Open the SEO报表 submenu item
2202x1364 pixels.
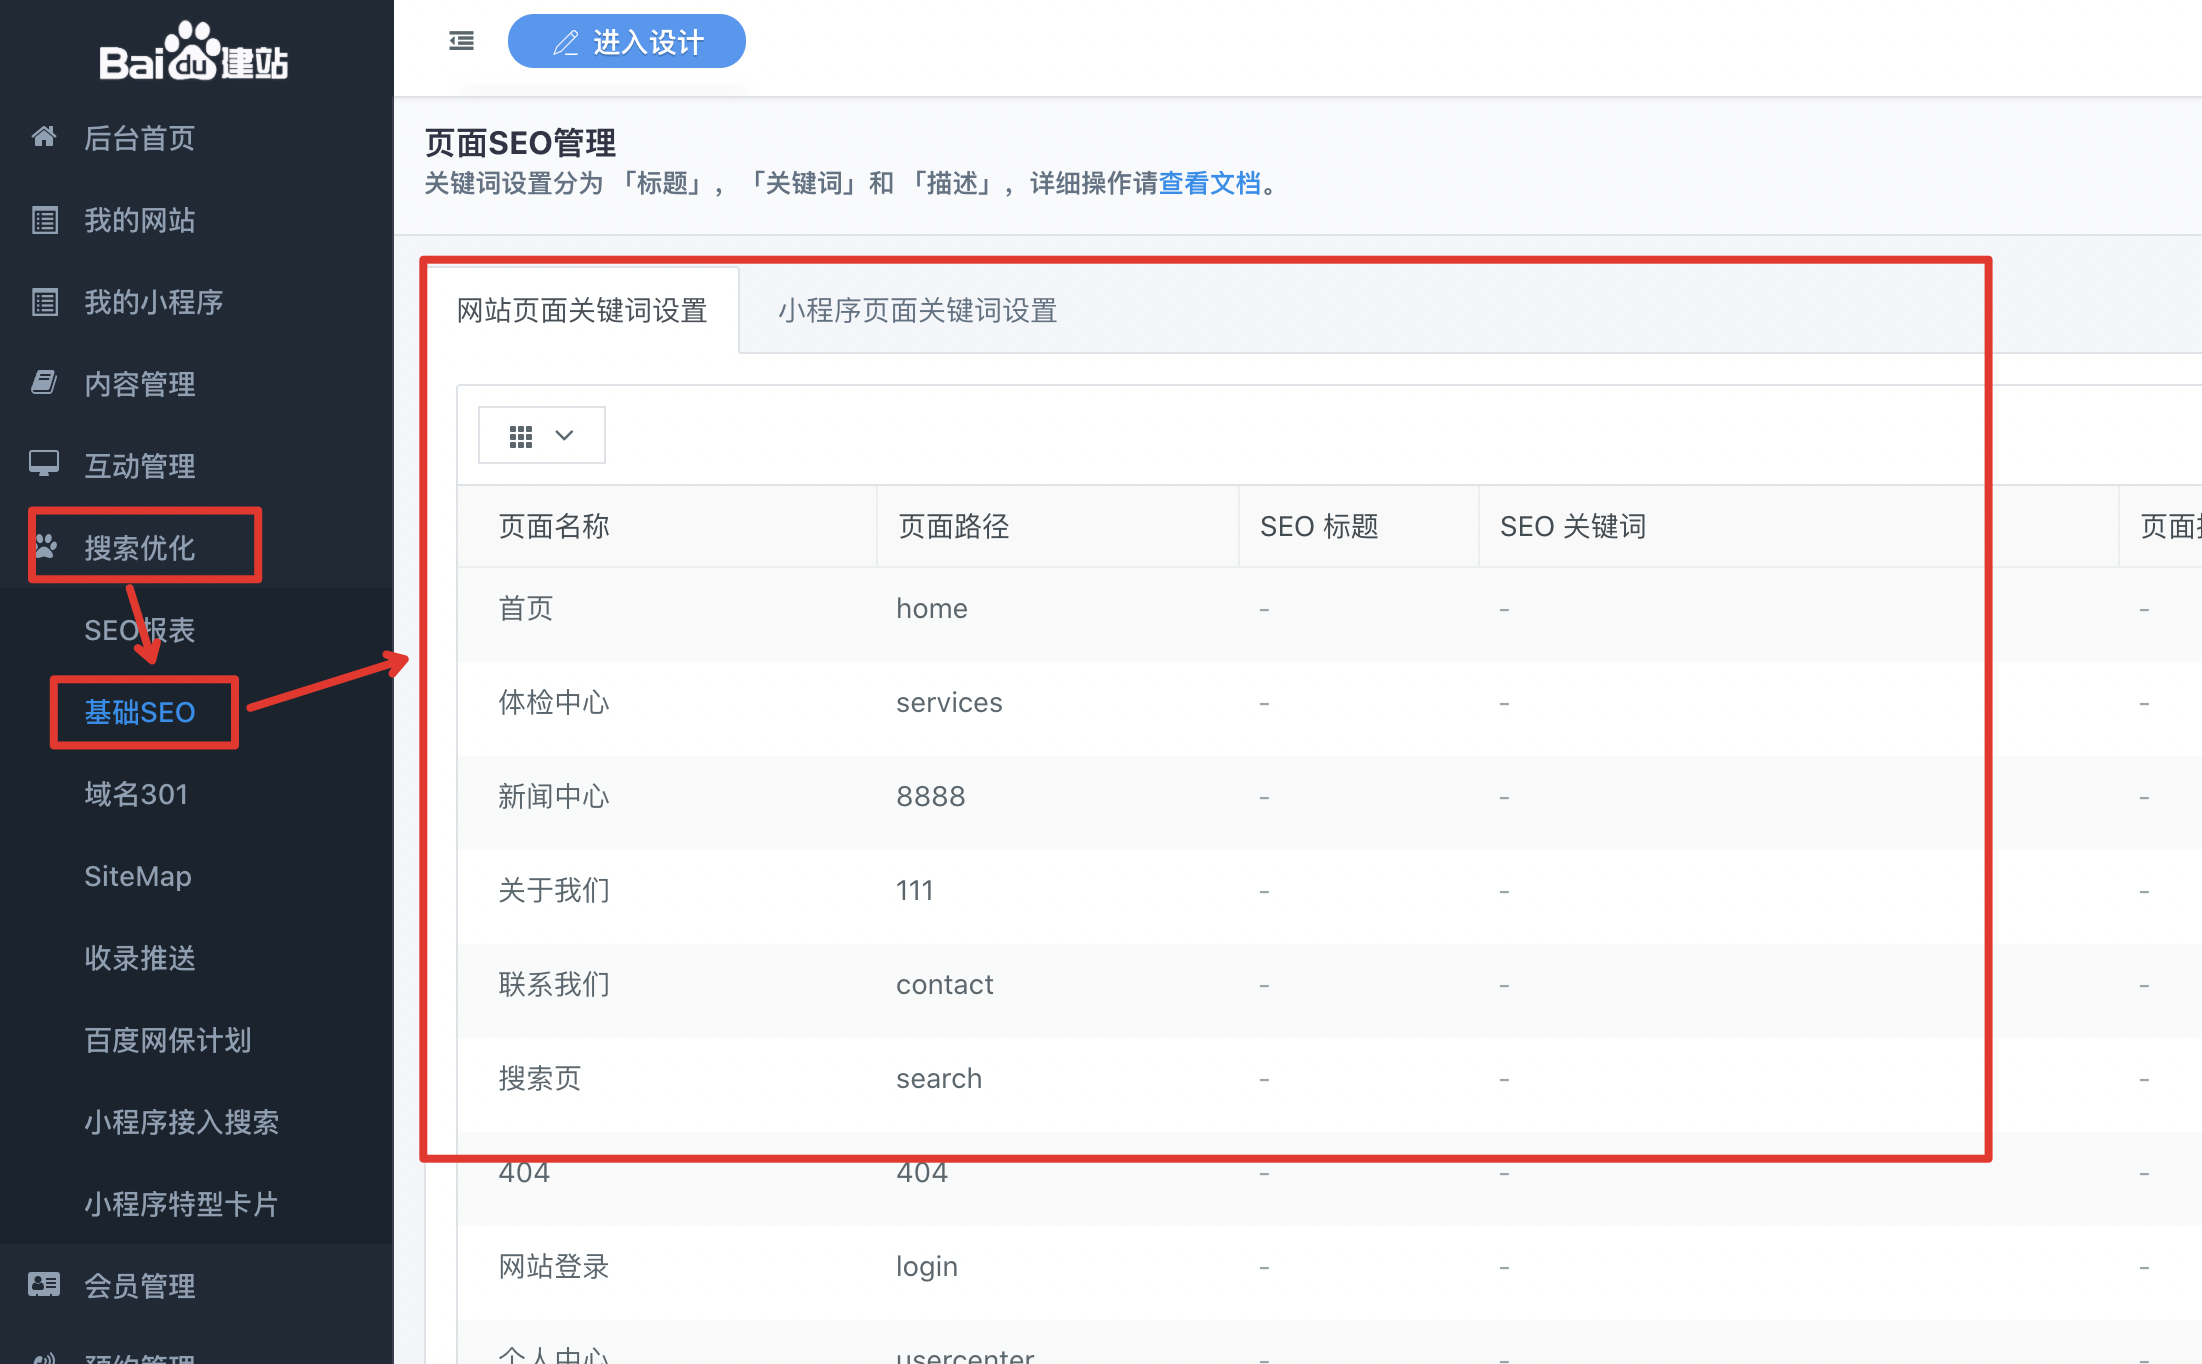pyautogui.click(x=140, y=630)
